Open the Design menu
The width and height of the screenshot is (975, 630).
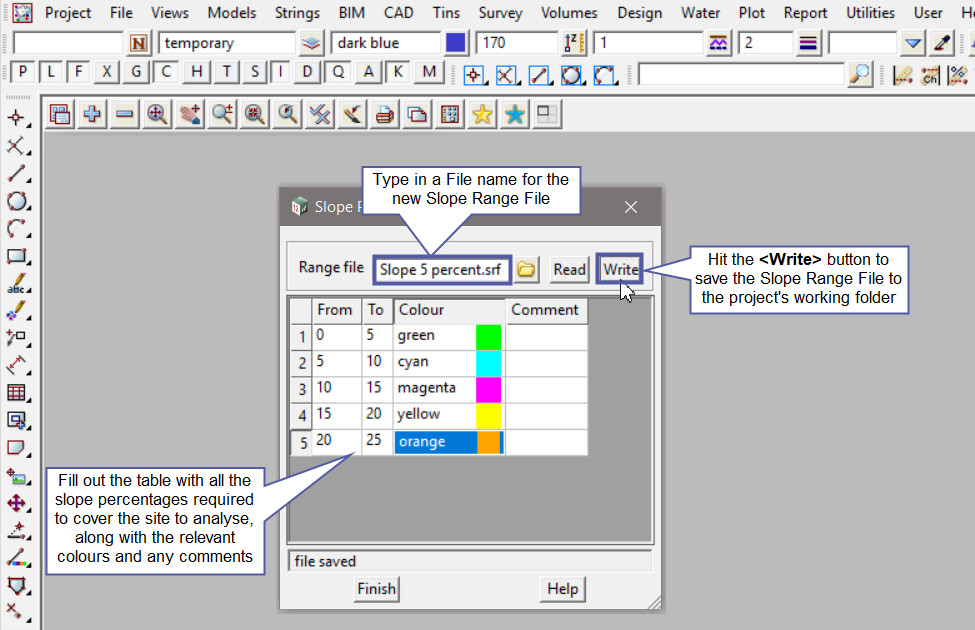coord(639,12)
